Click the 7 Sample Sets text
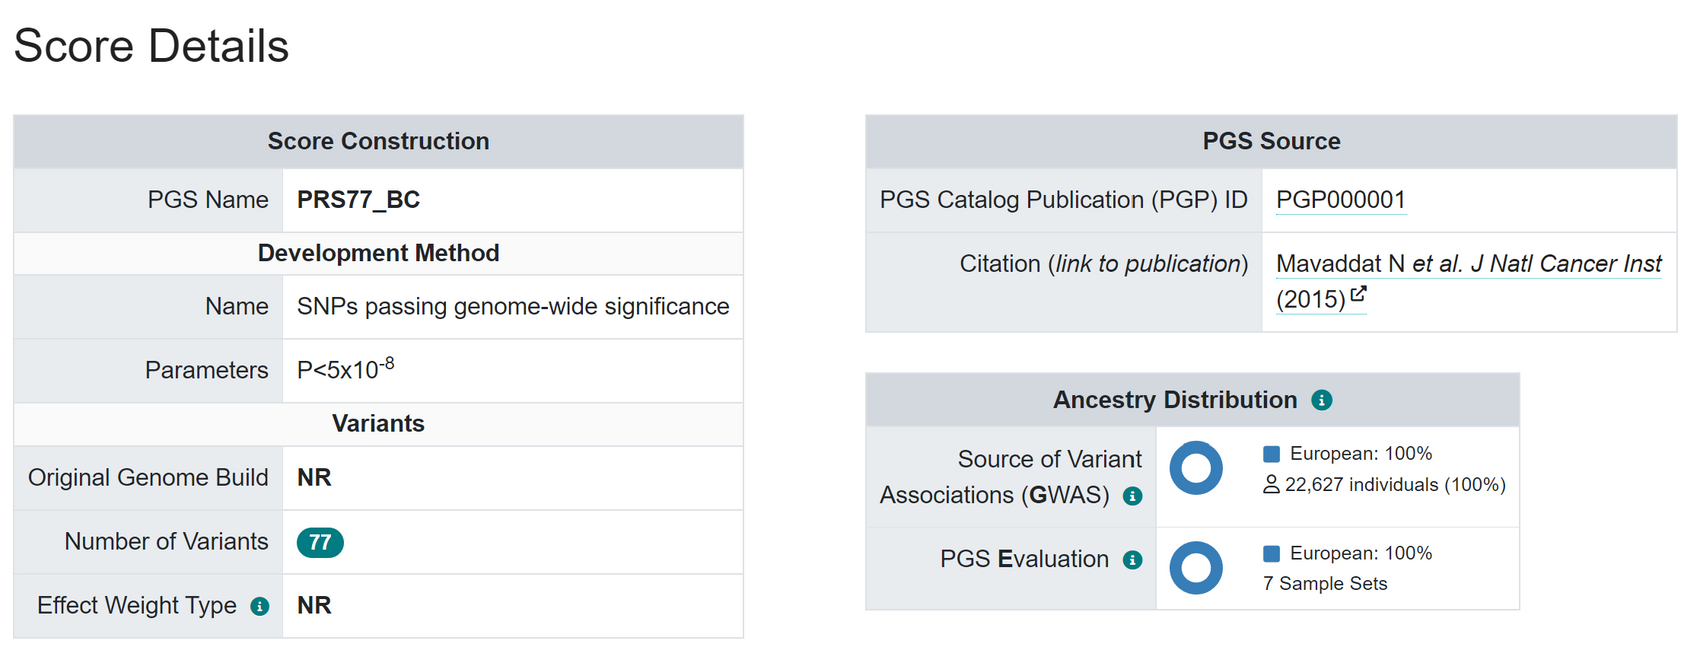The height and width of the screenshot is (667, 1700). point(1325,583)
